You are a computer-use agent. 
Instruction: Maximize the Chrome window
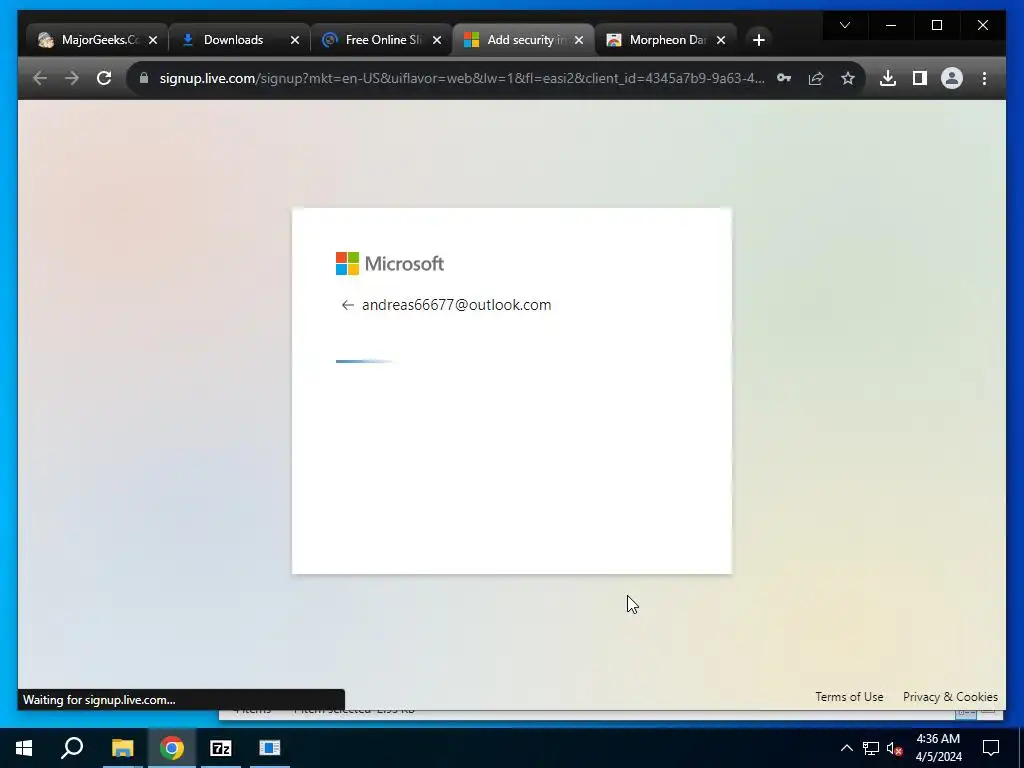click(937, 25)
